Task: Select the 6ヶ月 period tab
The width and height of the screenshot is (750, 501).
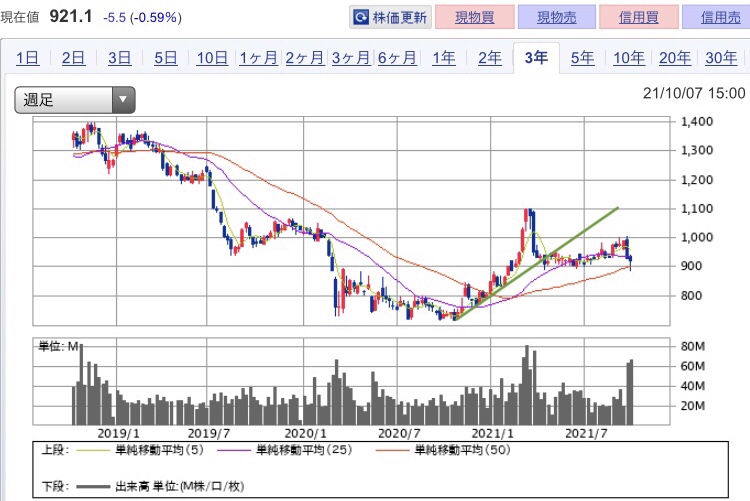Action: (x=397, y=58)
